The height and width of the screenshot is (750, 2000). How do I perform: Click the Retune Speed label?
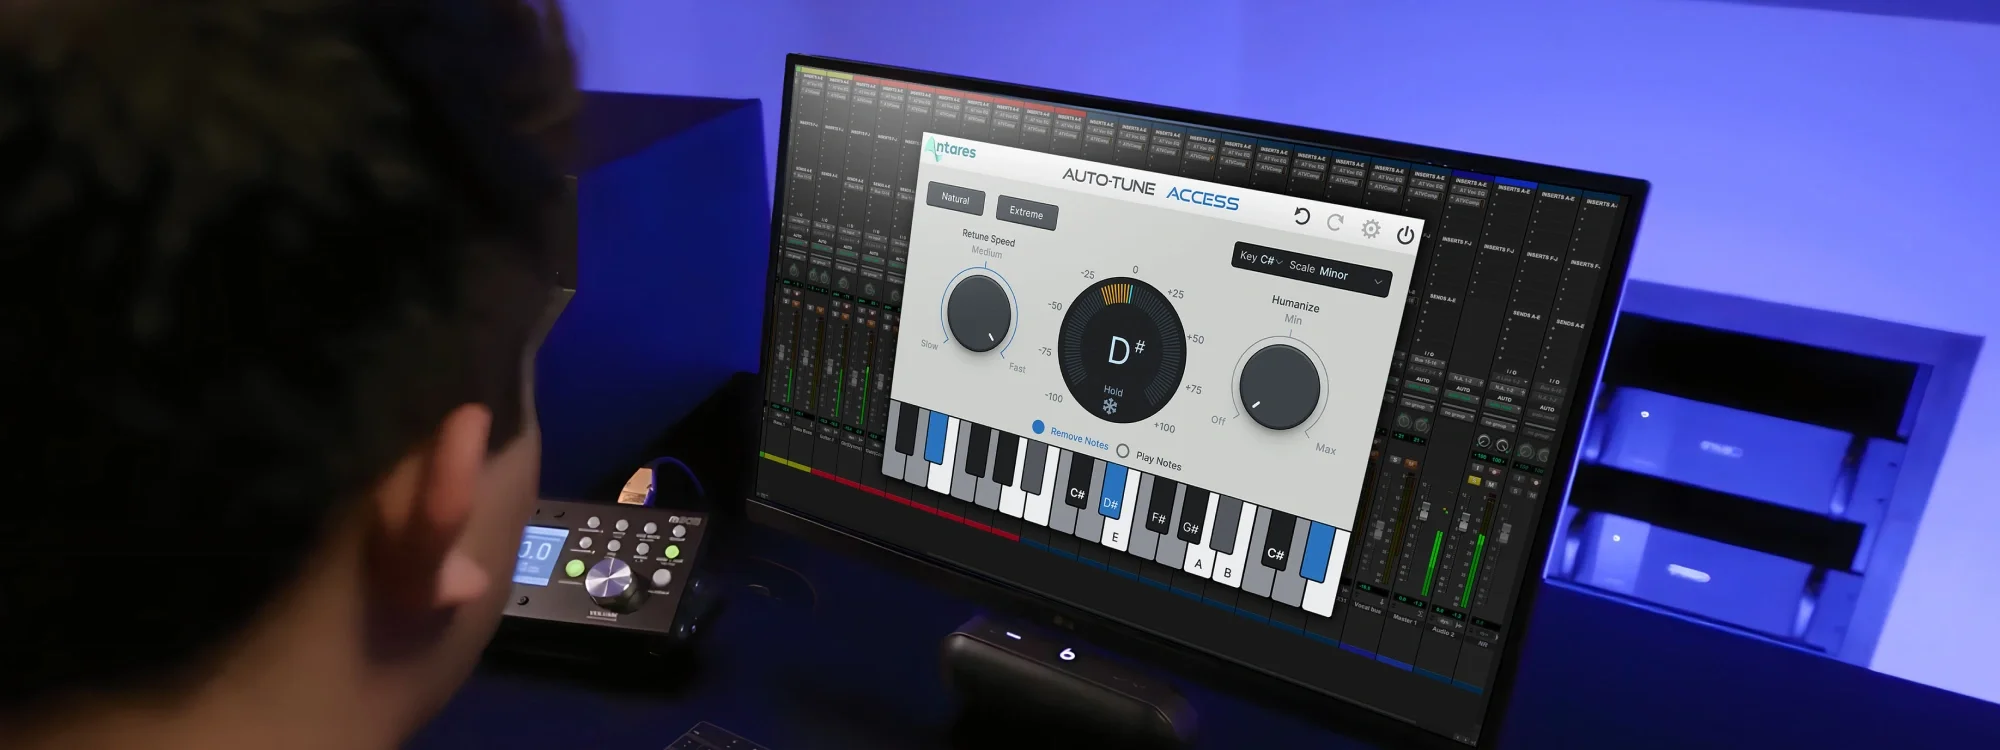[x=988, y=238]
